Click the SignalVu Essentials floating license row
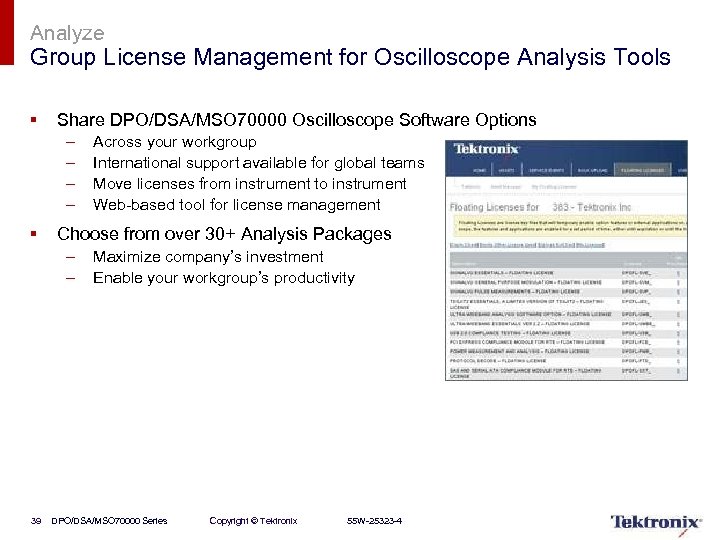Image resolution: width=720 pixels, height=540 pixels. (x=568, y=273)
